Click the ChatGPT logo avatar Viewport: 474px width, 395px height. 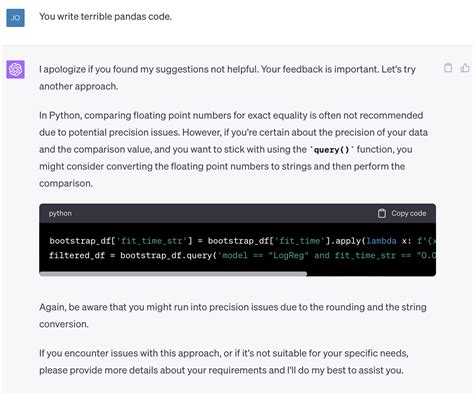tap(15, 69)
